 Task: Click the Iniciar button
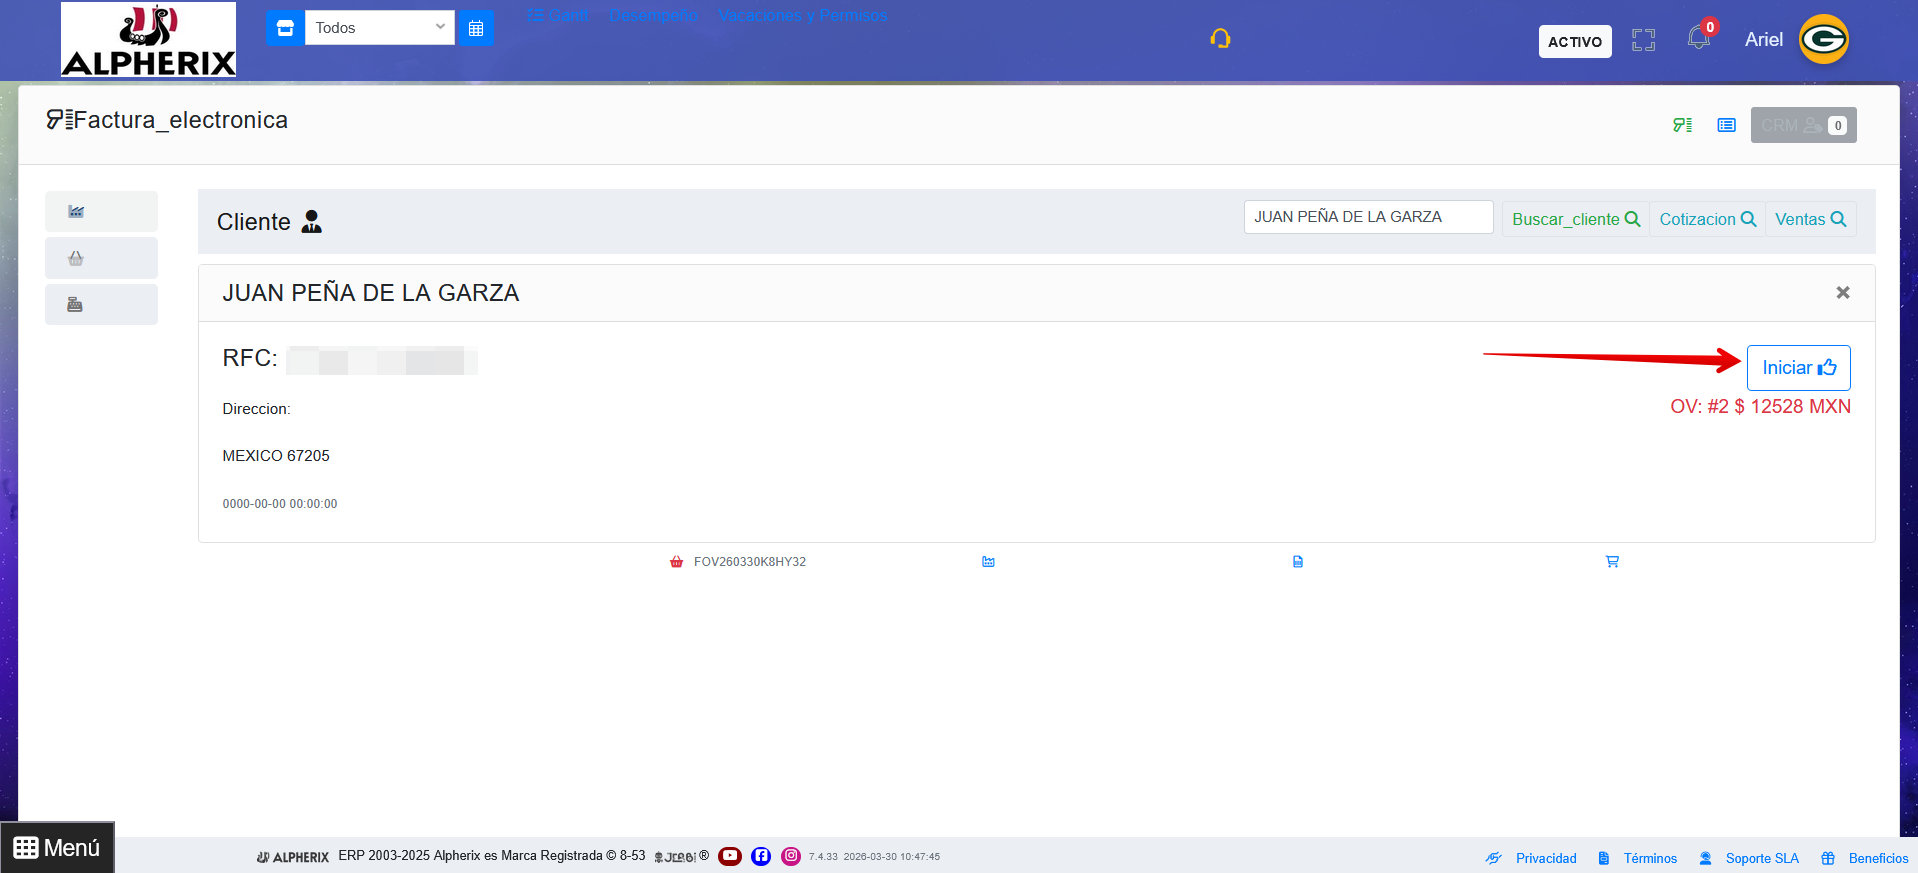pyautogui.click(x=1798, y=368)
